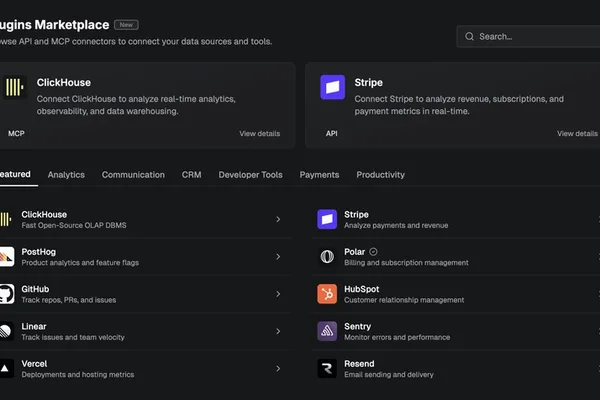Image resolution: width=600 pixels, height=400 pixels.
Task: Click 'Product analytics and feature flags' text
Action: [80, 263]
